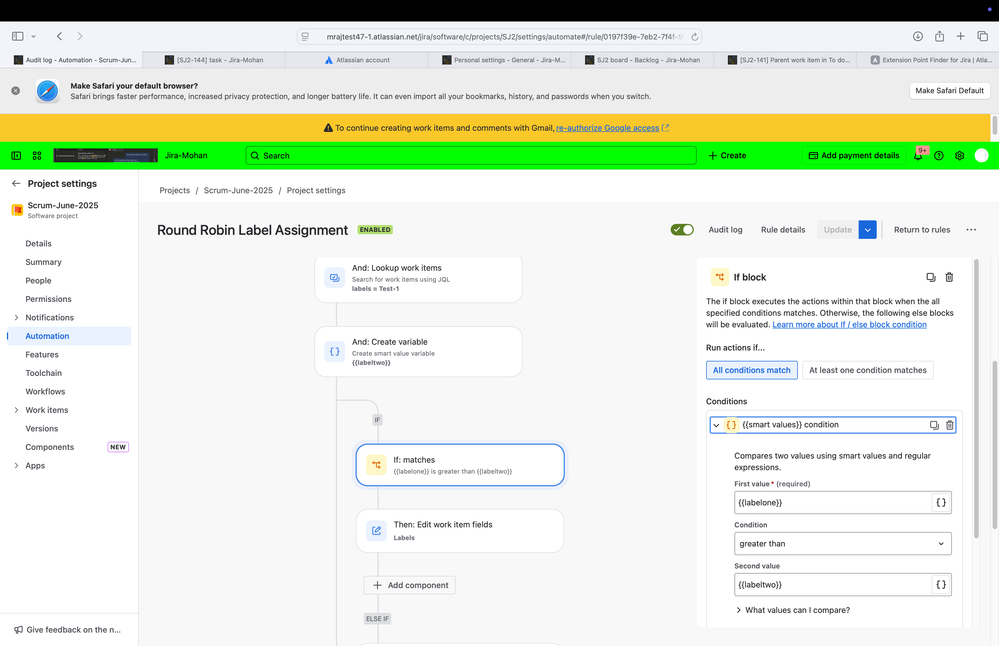Viewport: 999px width, 646px height.
Task: Collapse the smart values condition chevron
Action: 716,425
